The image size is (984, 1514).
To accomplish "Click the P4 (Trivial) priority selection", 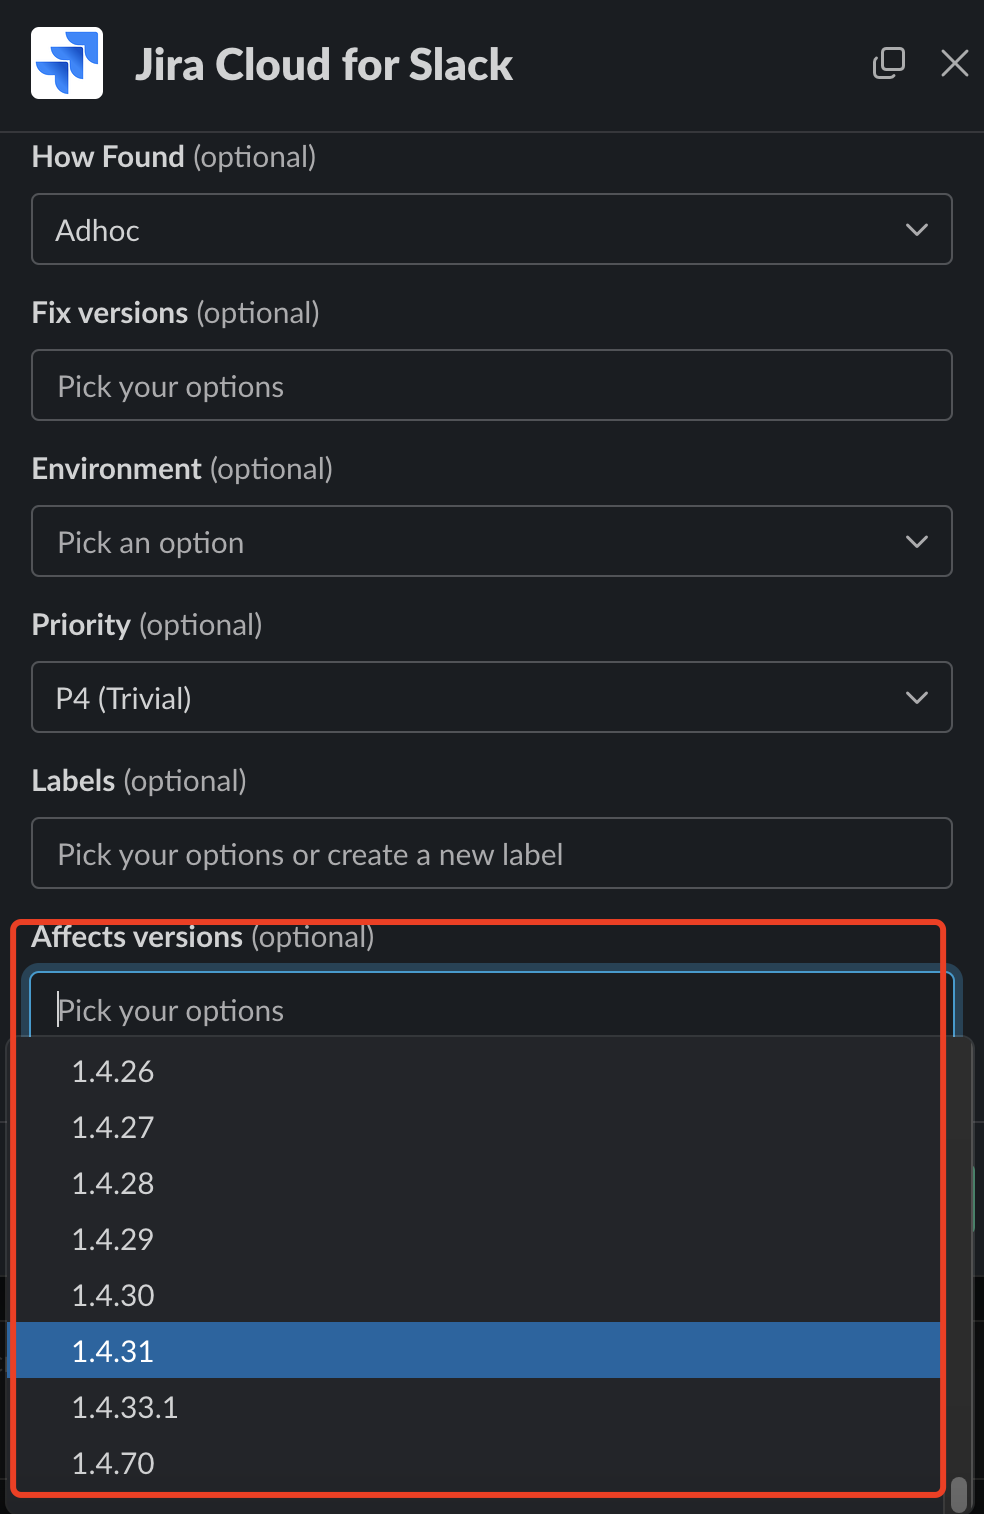I will tap(124, 699).
